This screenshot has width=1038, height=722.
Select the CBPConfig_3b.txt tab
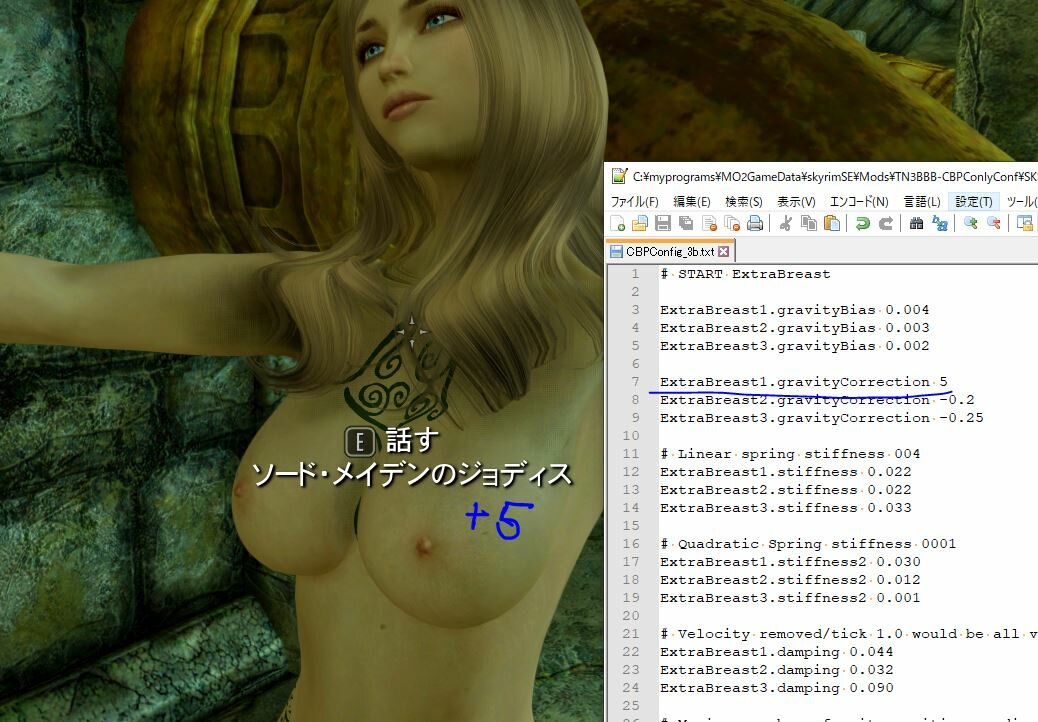tap(670, 251)
